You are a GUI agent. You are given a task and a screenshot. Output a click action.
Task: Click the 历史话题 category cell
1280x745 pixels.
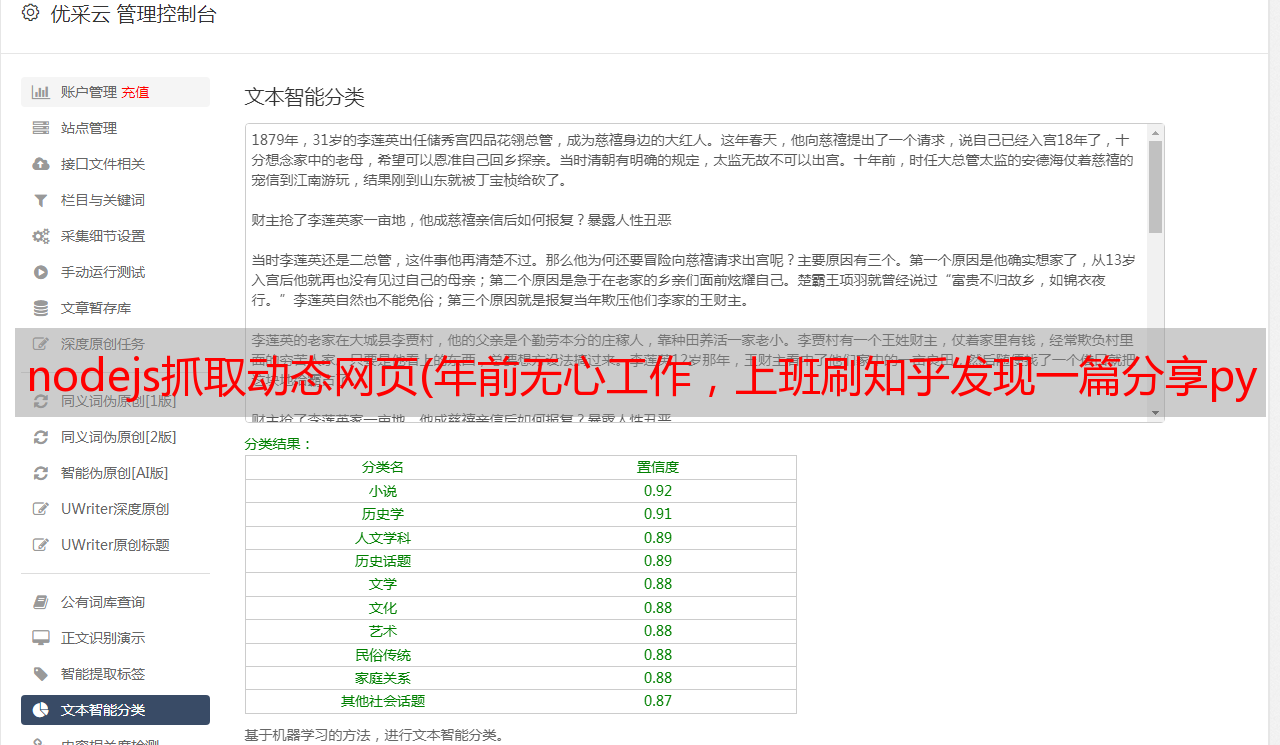pos(383,561)
